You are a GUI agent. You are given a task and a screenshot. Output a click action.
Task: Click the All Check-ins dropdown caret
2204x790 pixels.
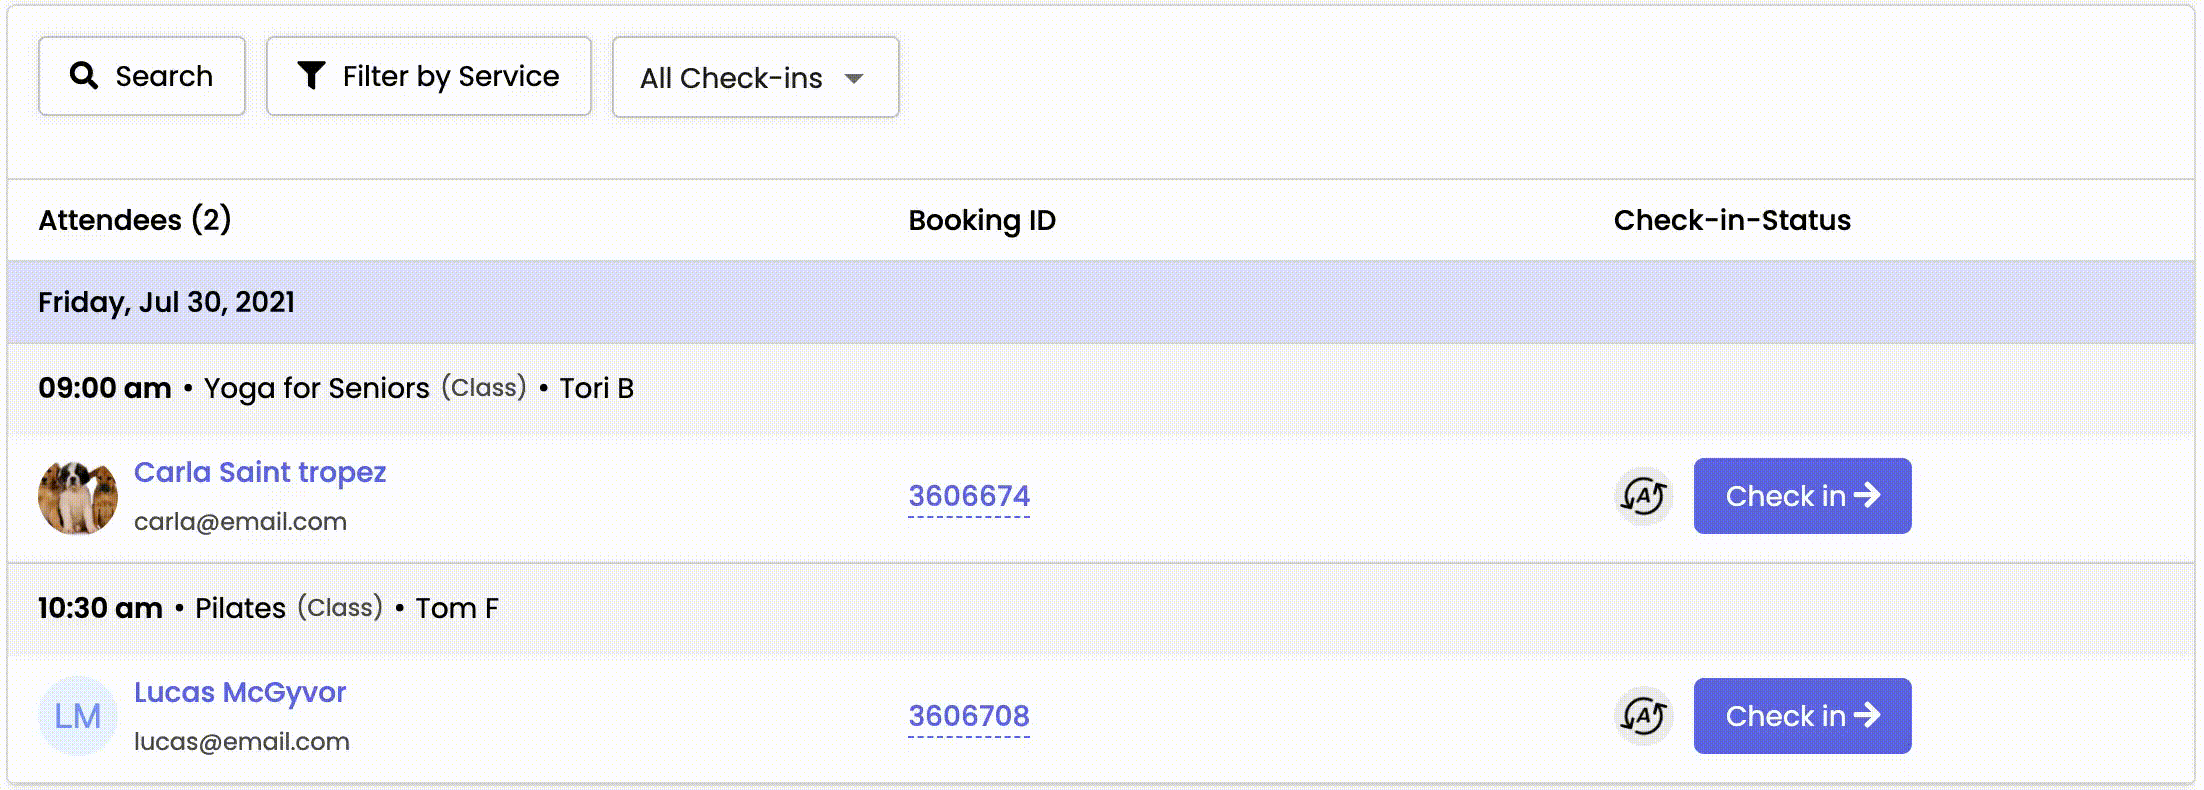(x=854, y=79)
